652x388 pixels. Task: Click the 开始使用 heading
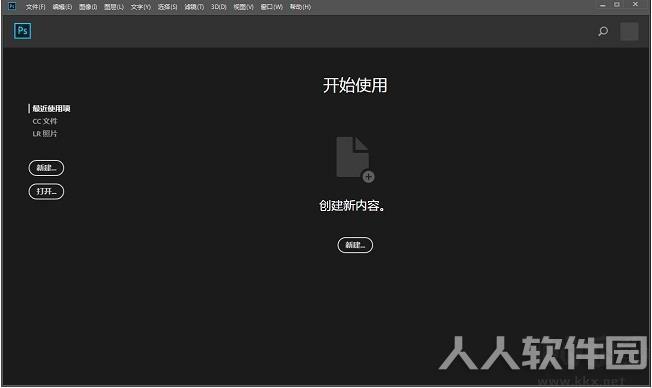pos(355,85)
